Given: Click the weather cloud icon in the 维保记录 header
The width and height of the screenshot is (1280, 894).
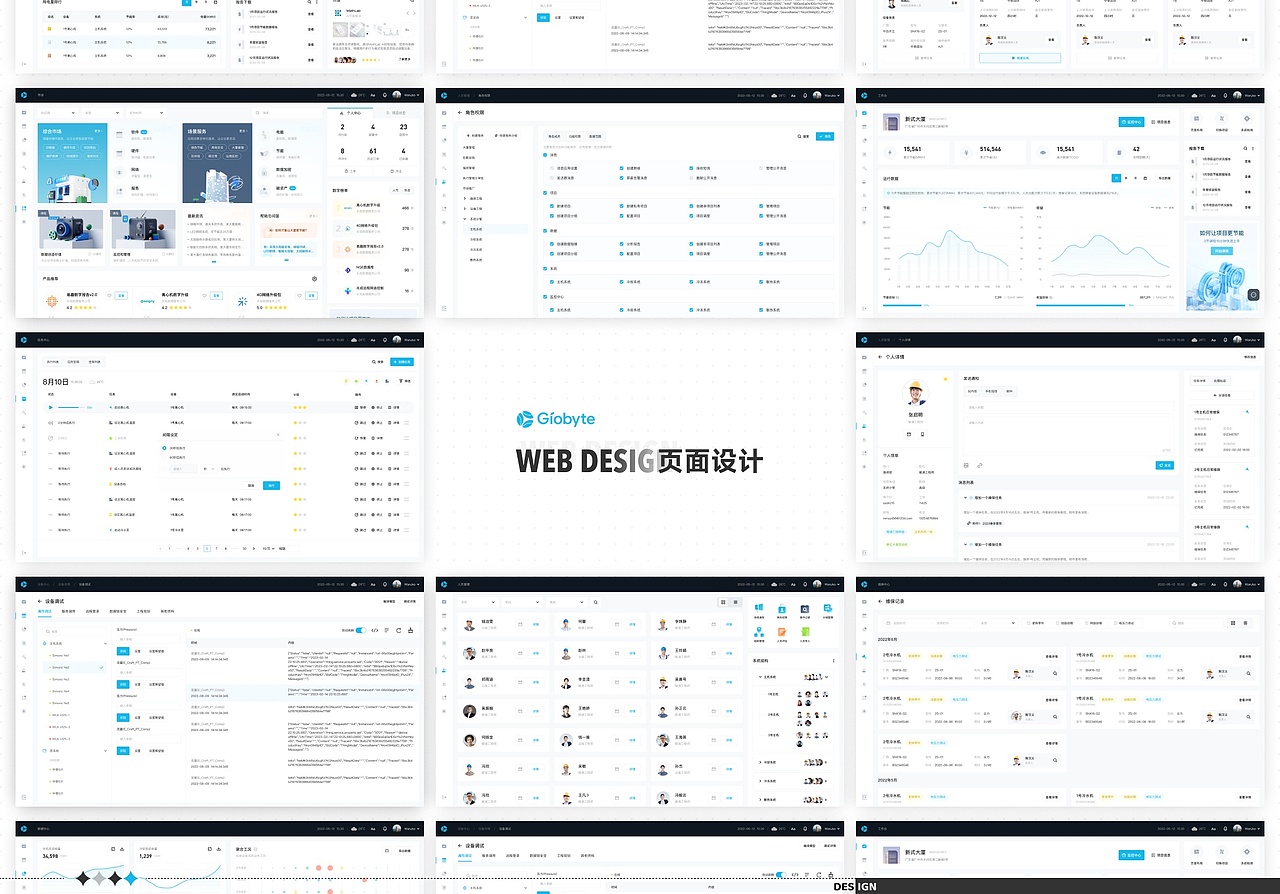Looking at the screenshot, I should (1195, 584).
